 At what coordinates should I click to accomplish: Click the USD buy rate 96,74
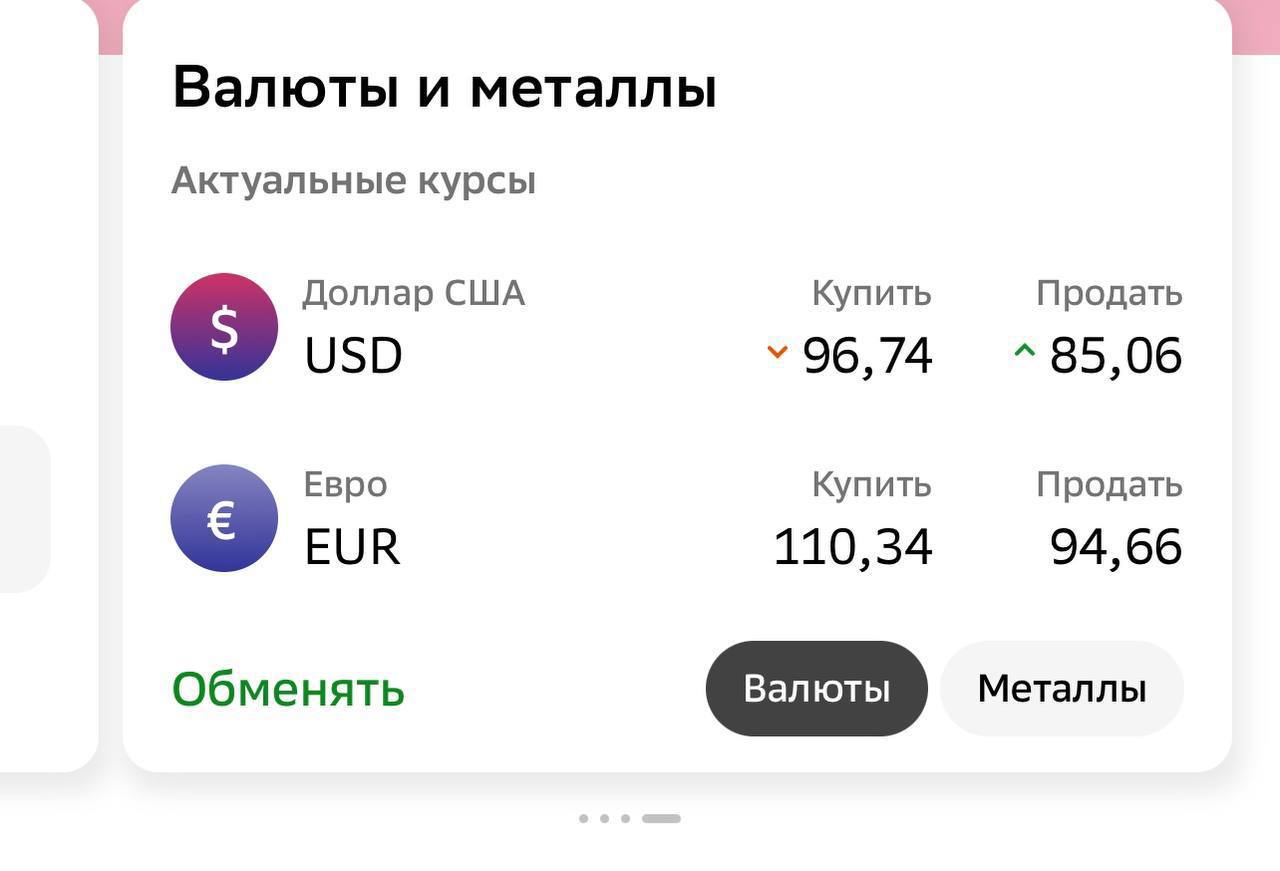(x=867, y=356)
